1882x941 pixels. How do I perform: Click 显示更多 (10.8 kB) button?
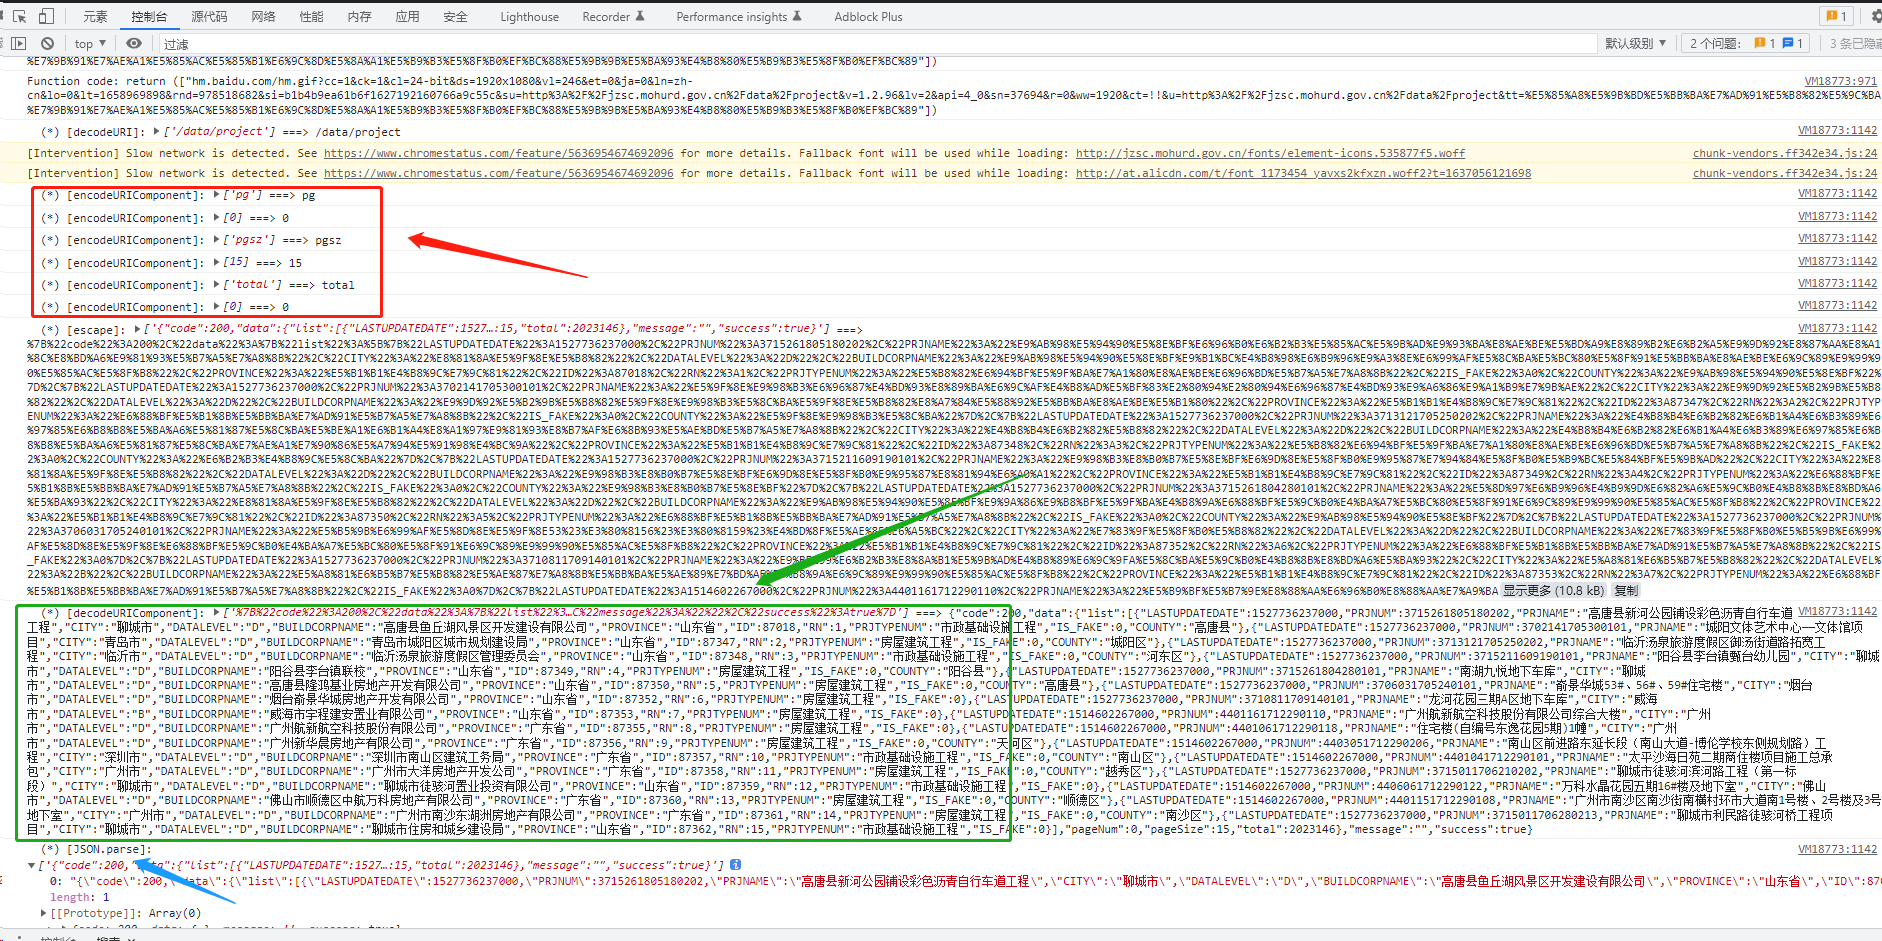(x=1553, y=590)
